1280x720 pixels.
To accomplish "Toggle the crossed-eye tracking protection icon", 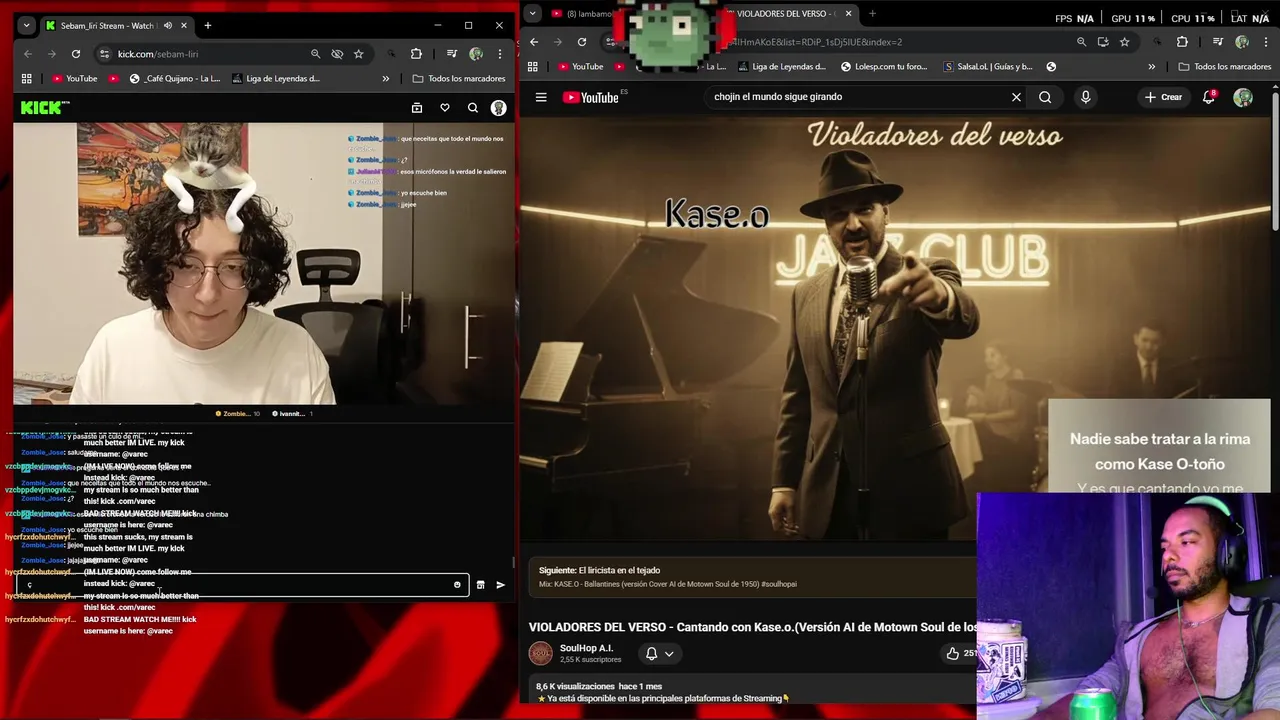I will pos(337,54).
